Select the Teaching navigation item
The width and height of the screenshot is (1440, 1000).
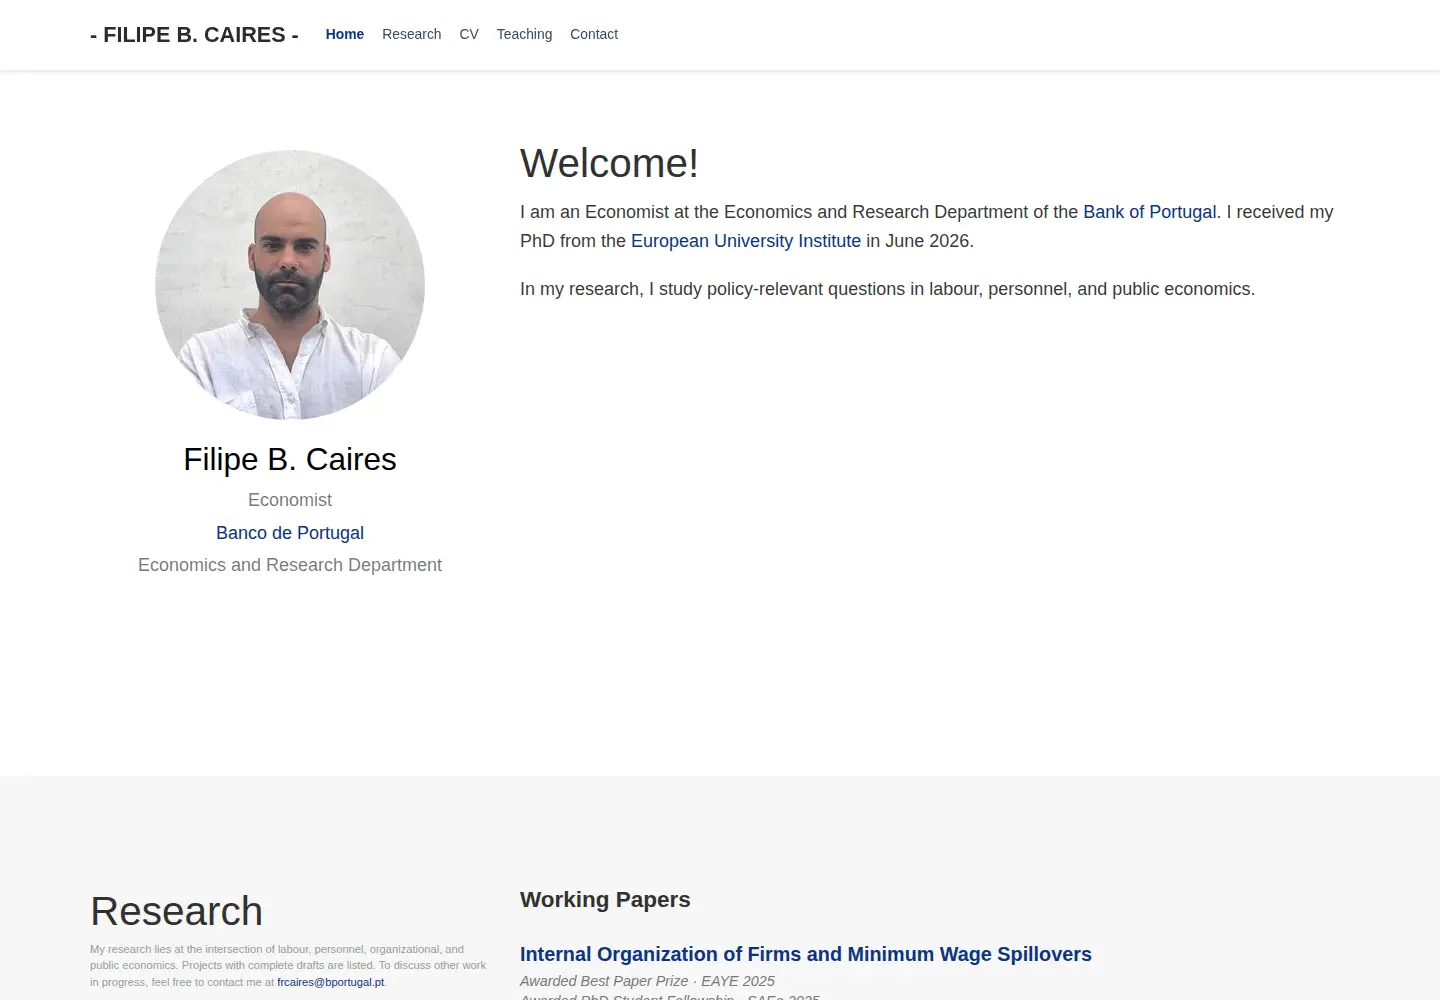point(524,34)
